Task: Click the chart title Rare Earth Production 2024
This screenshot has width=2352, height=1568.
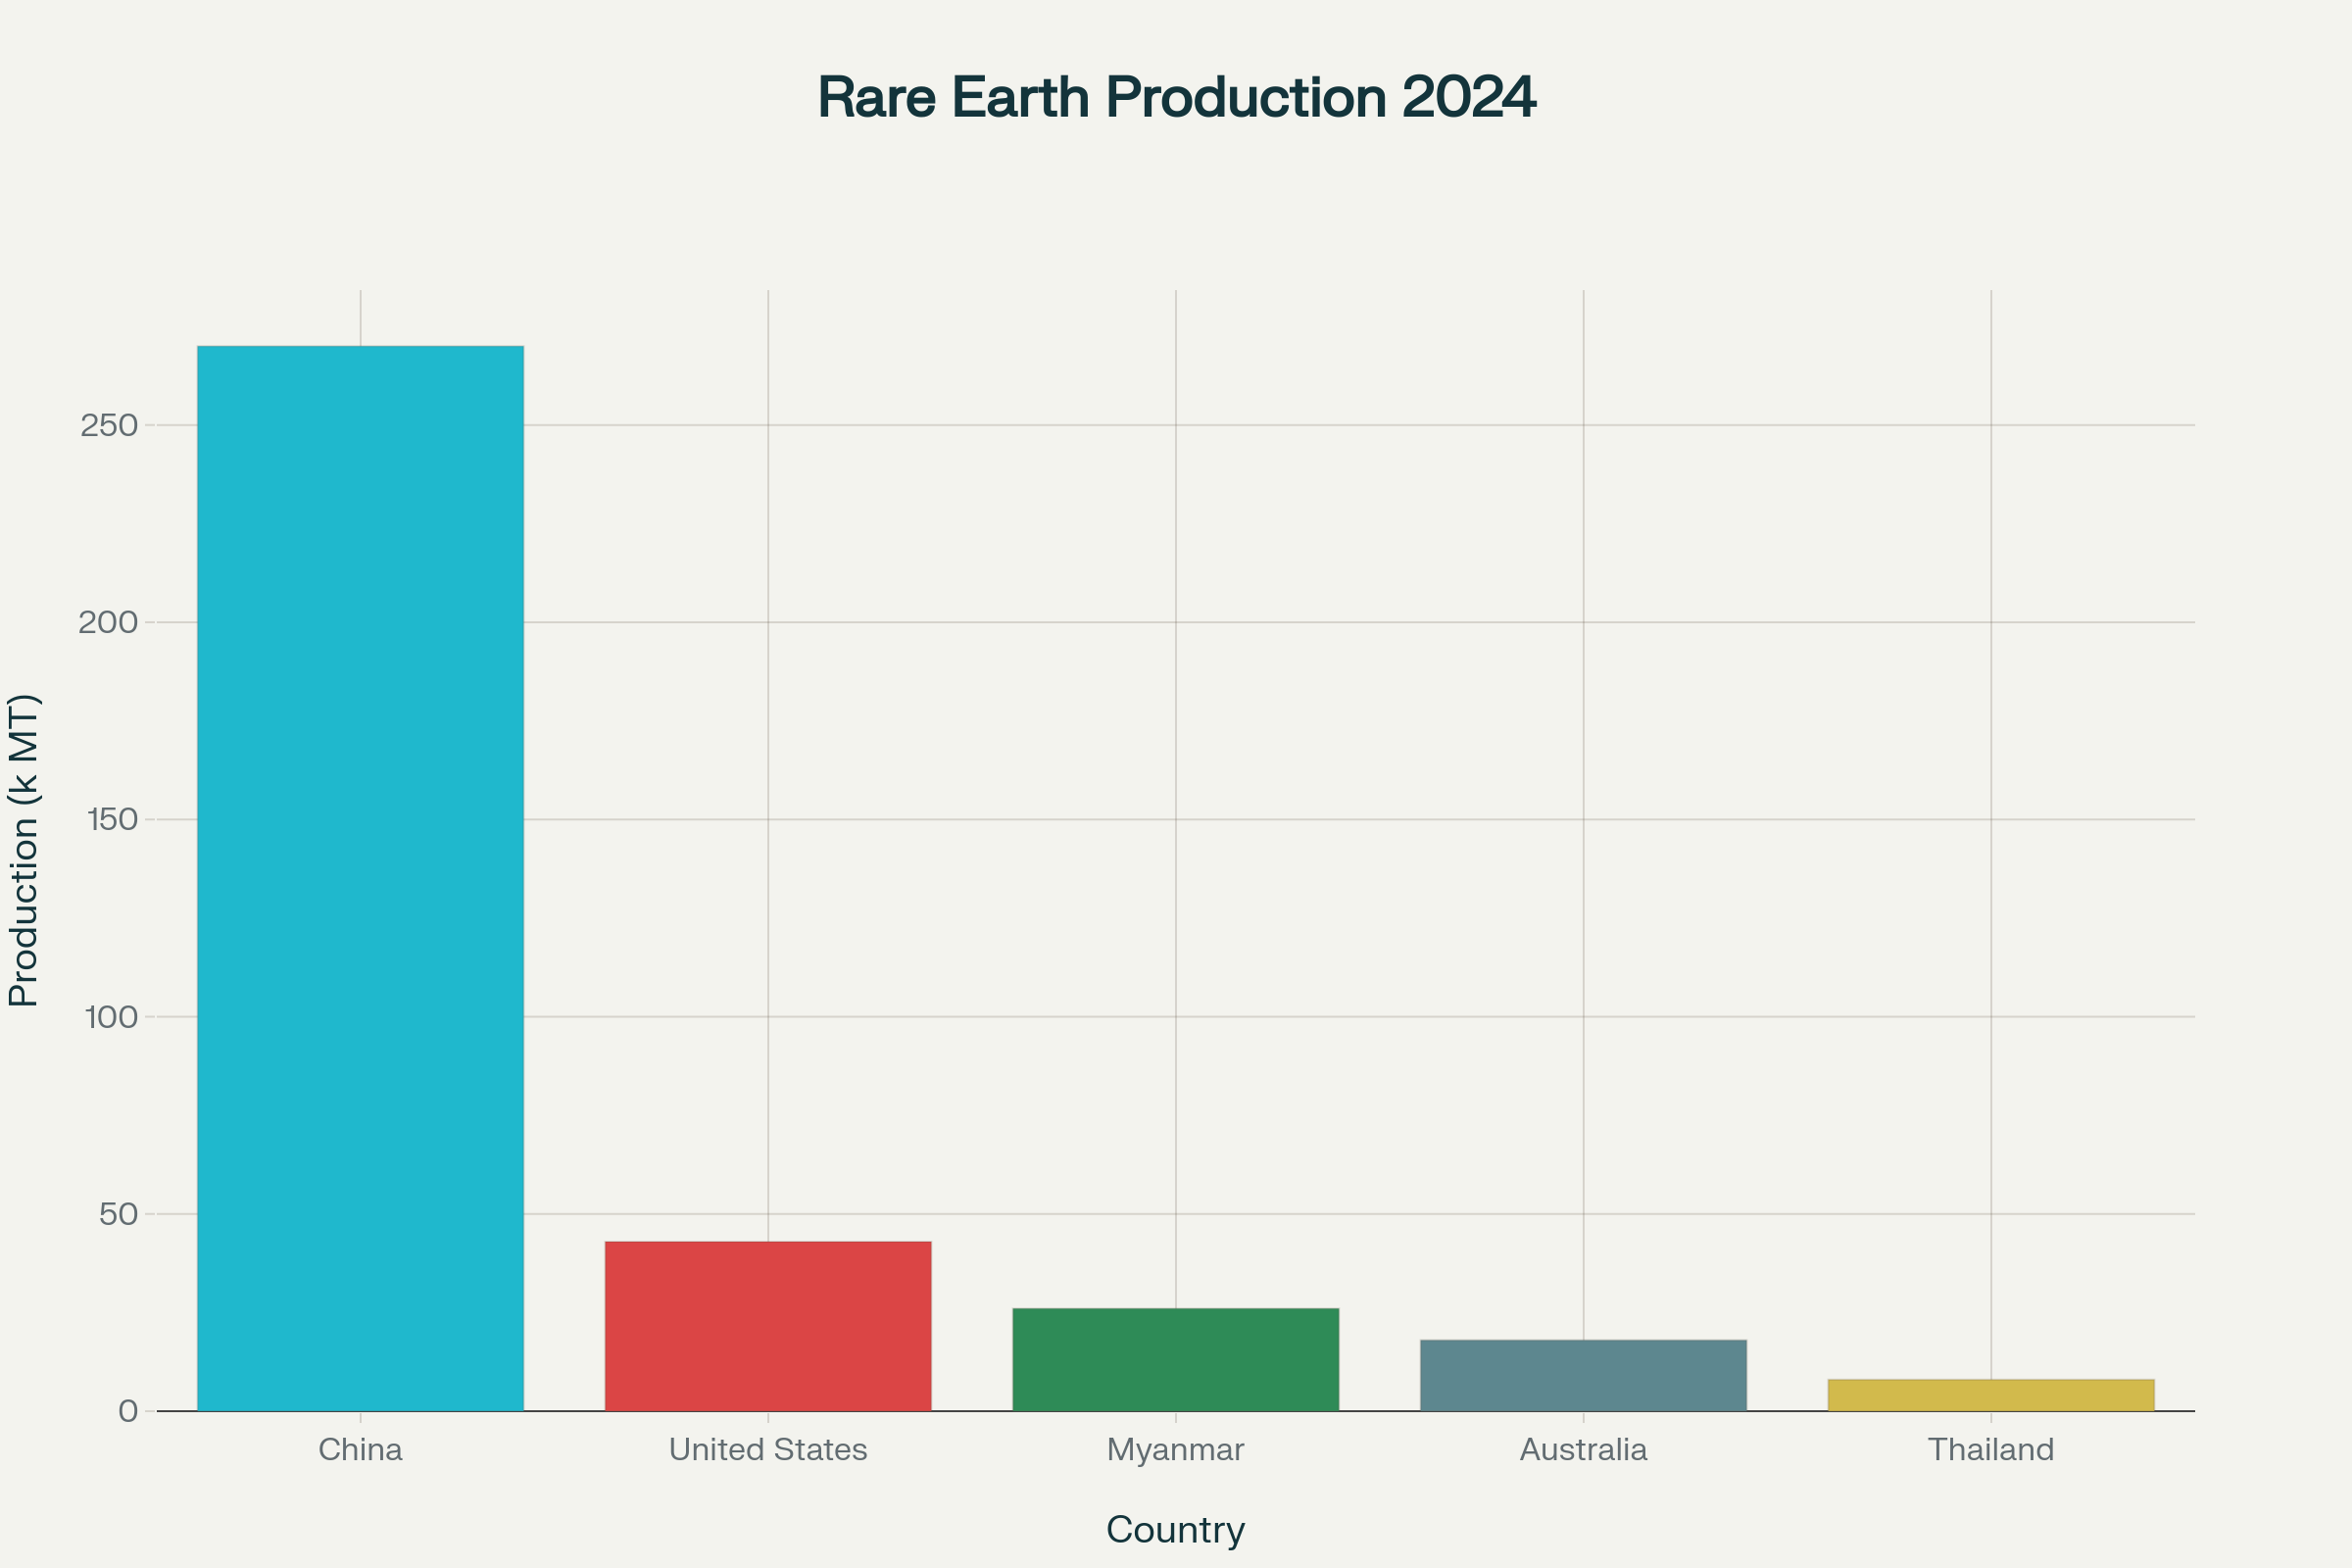Action: tap(1176, 98)
